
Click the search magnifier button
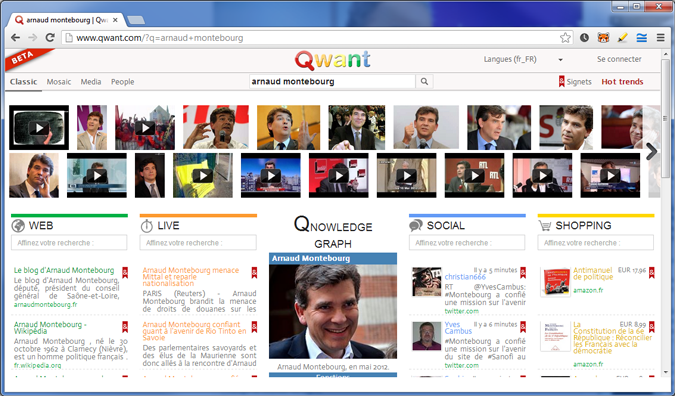(424, 81)
